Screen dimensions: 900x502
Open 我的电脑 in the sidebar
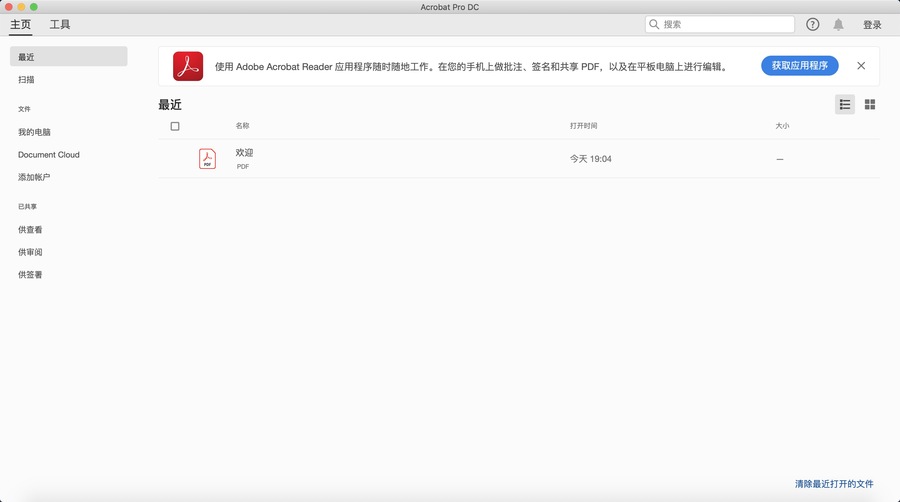(34, 132)
